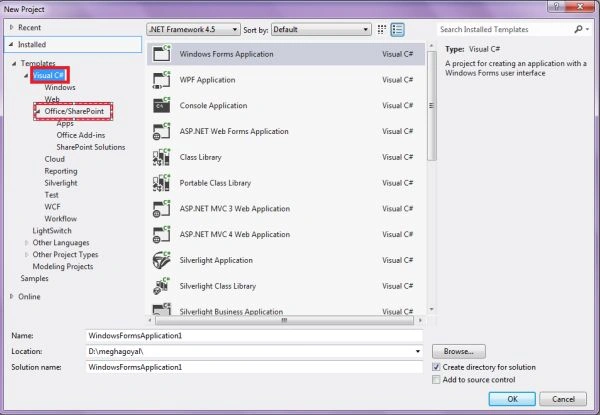The width and height of the screenshot is (600, 415).
Task: Select Modeling Projects in the tree
Action: point(63,267)
